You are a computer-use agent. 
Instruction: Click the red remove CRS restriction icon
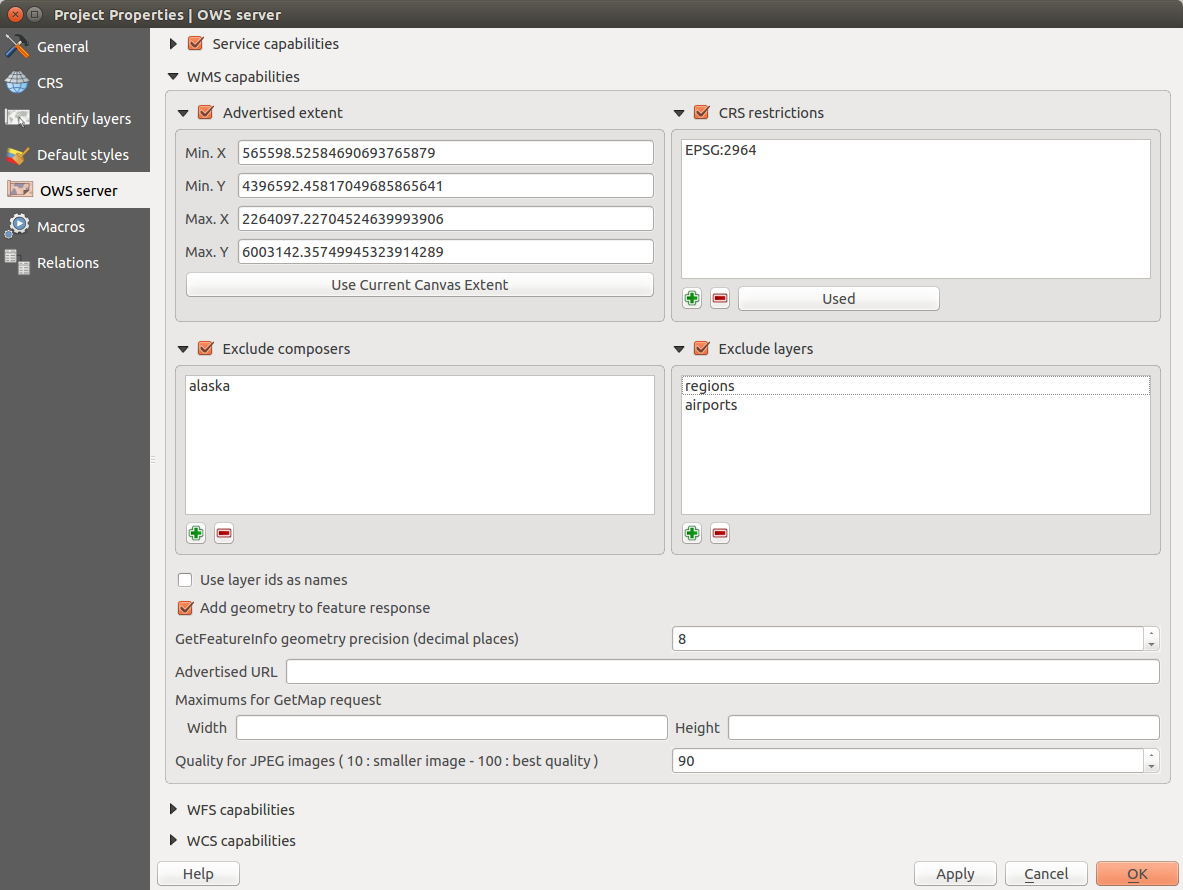719,298
